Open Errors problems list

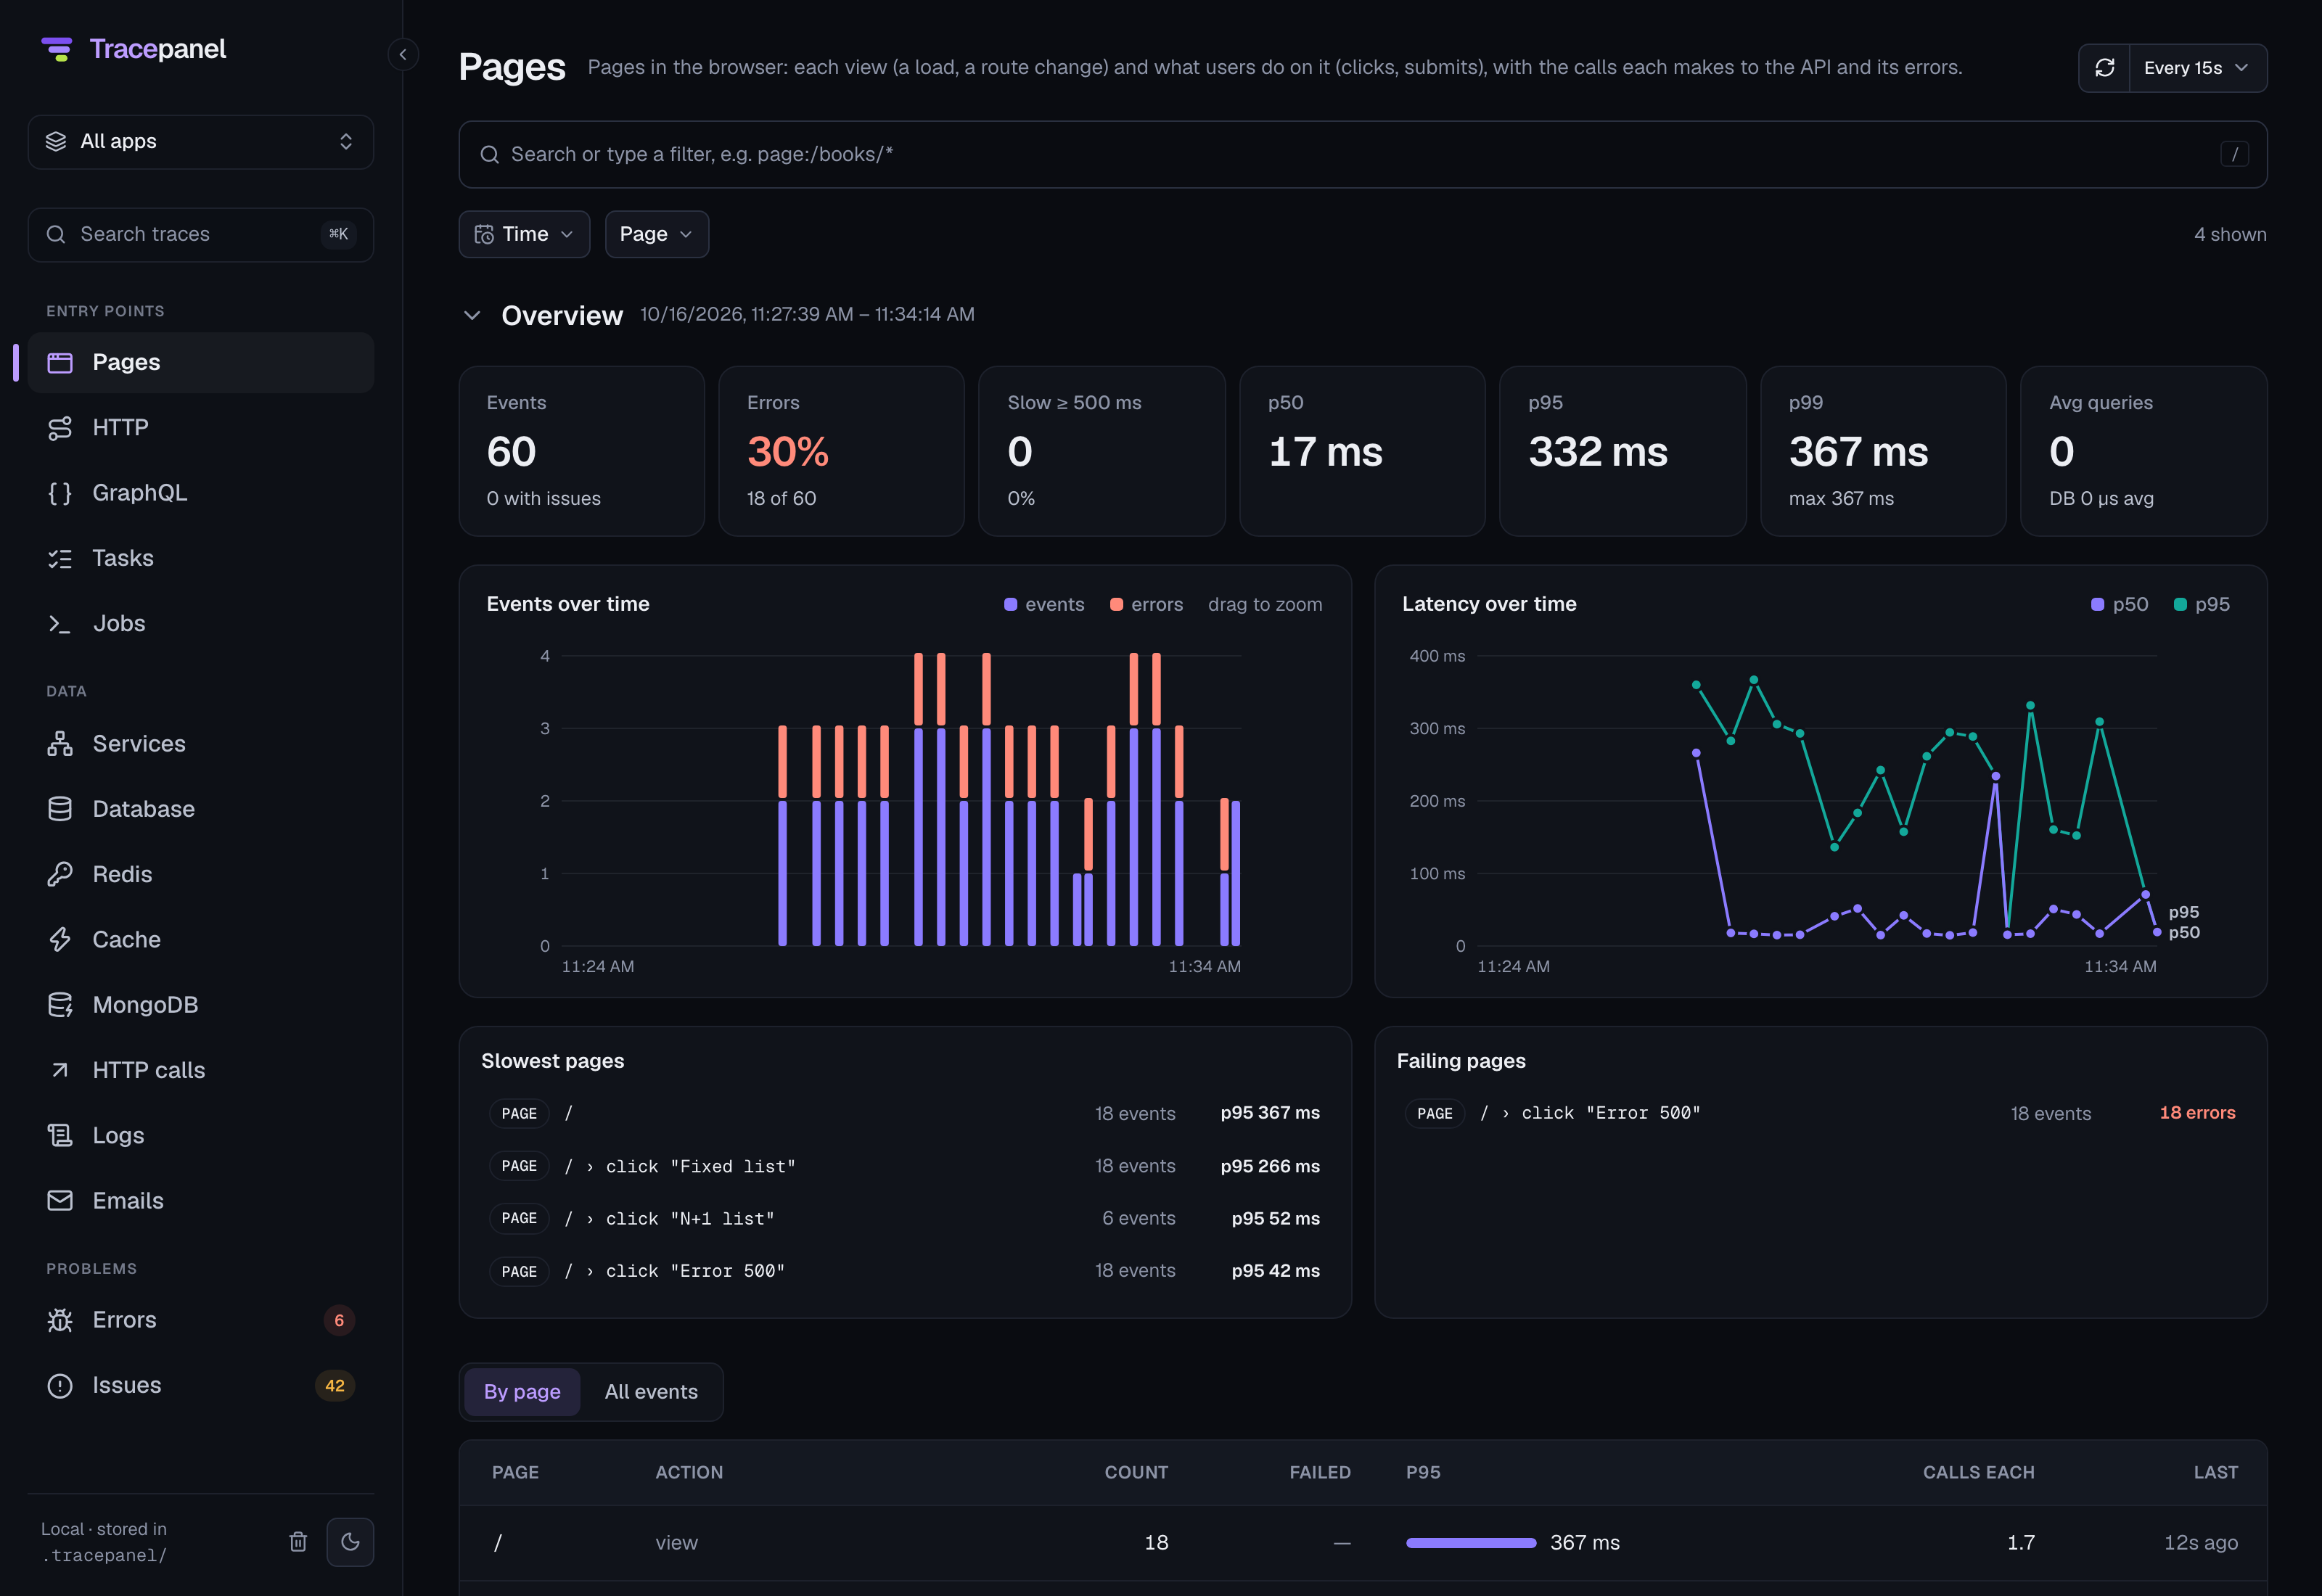[x=201, y=1320]
